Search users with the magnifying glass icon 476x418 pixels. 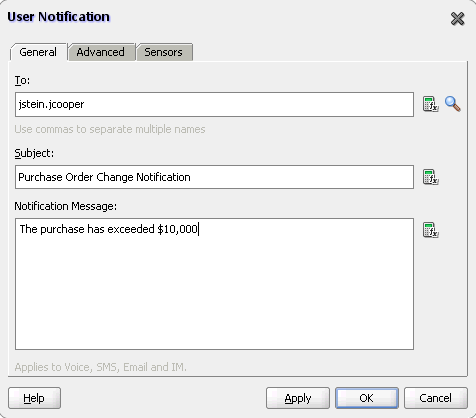coord(453,104)
